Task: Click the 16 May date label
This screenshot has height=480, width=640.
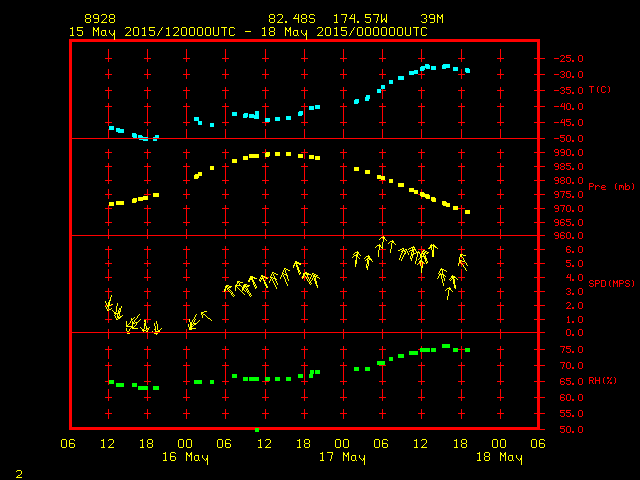Action: 185,457
